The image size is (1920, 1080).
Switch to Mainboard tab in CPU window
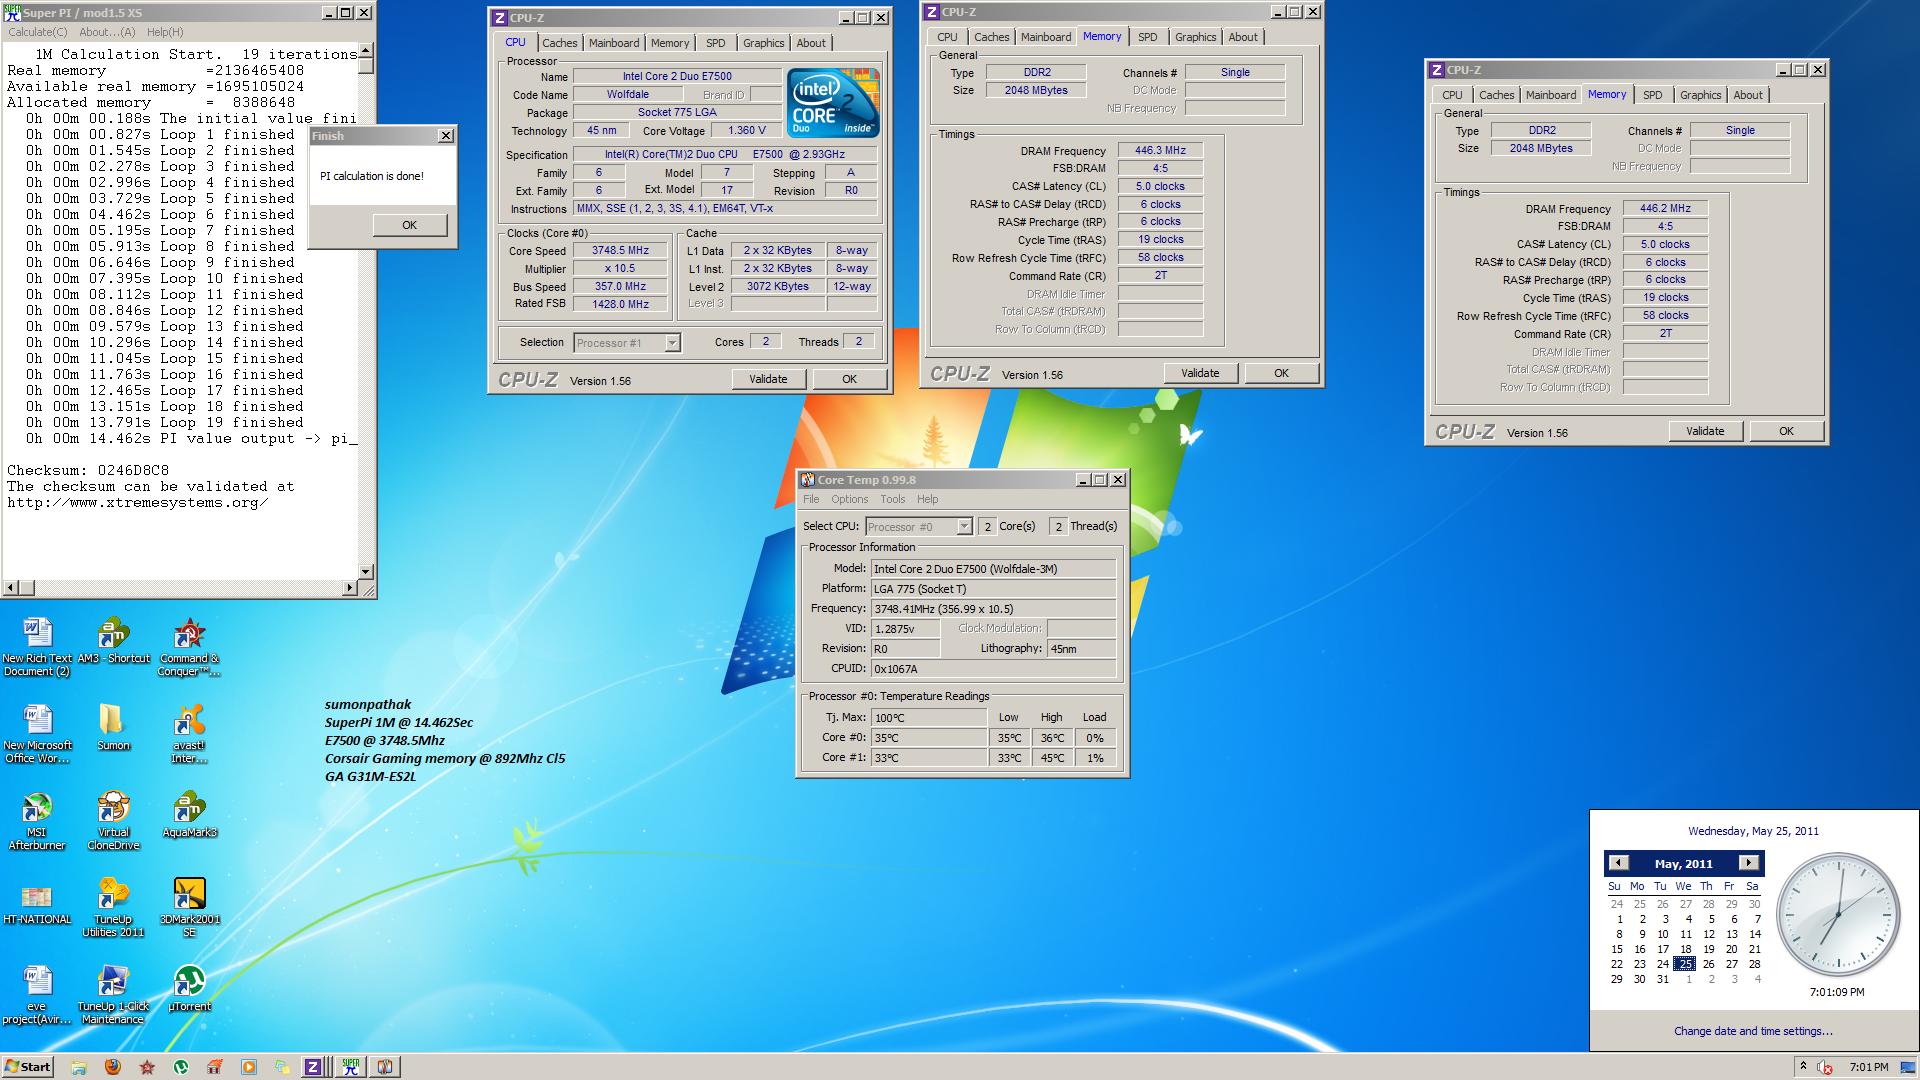(614, 43)
